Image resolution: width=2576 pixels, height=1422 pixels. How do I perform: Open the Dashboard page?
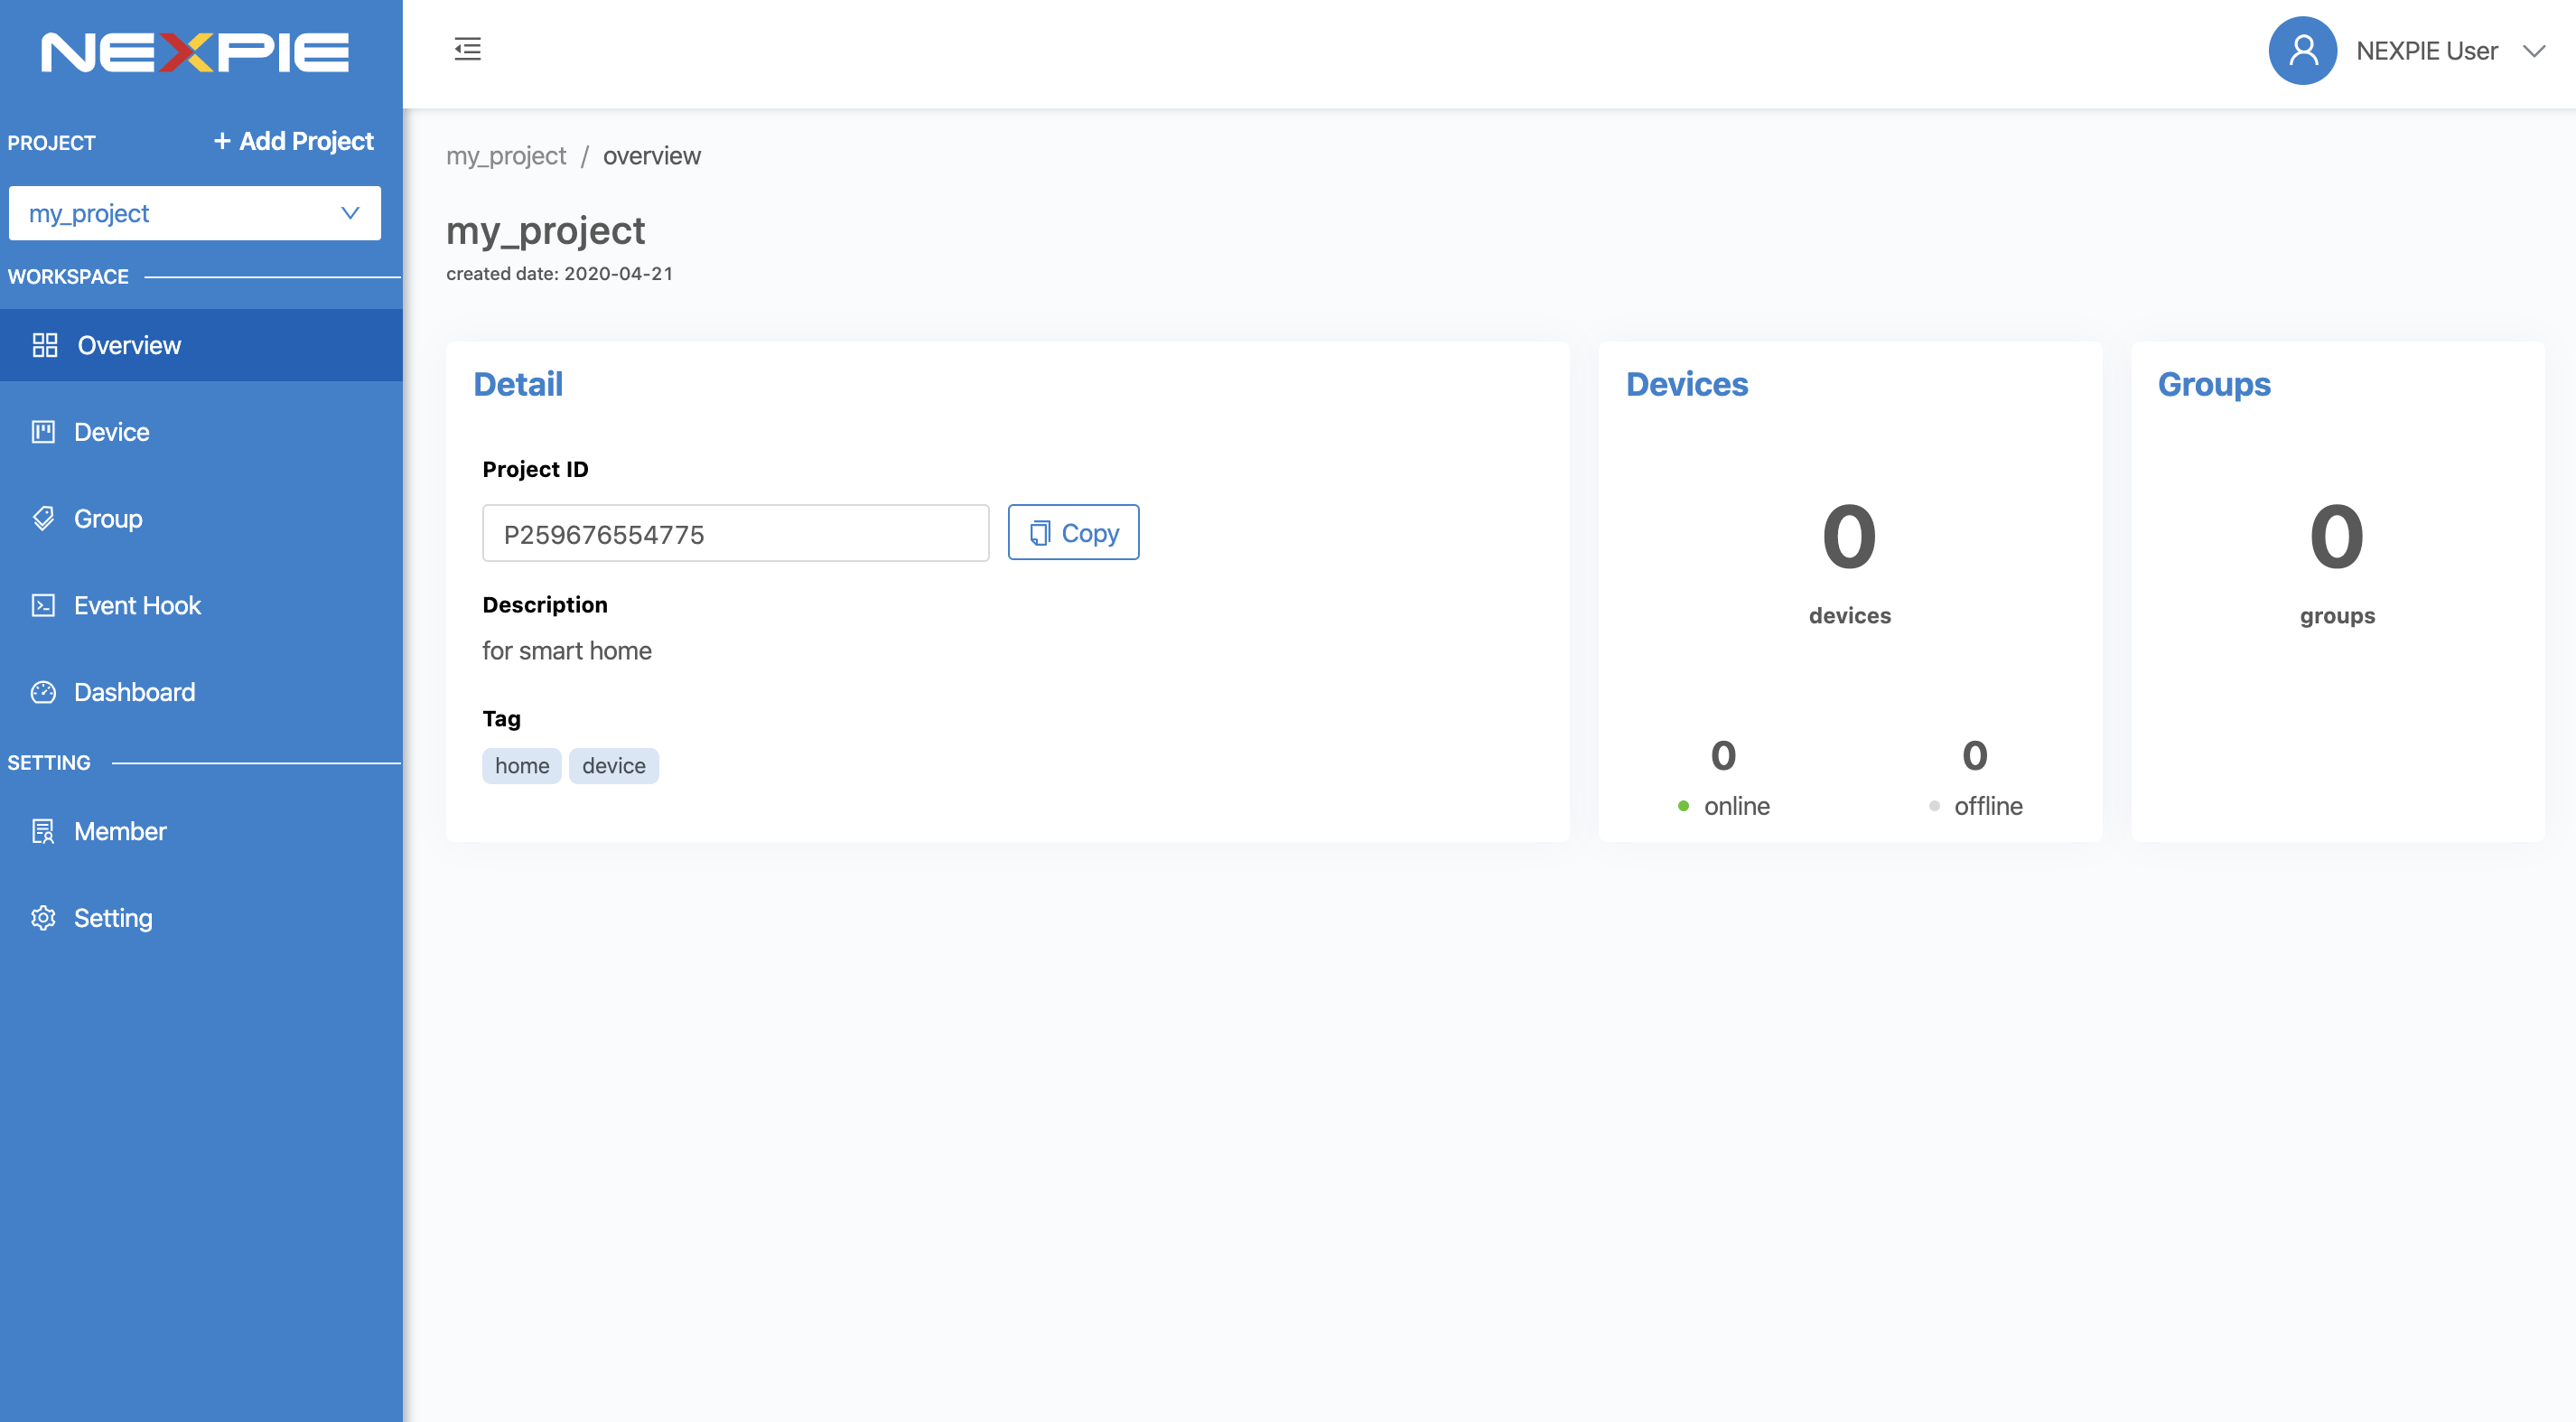pyautogui.click(x=201, y=692)
